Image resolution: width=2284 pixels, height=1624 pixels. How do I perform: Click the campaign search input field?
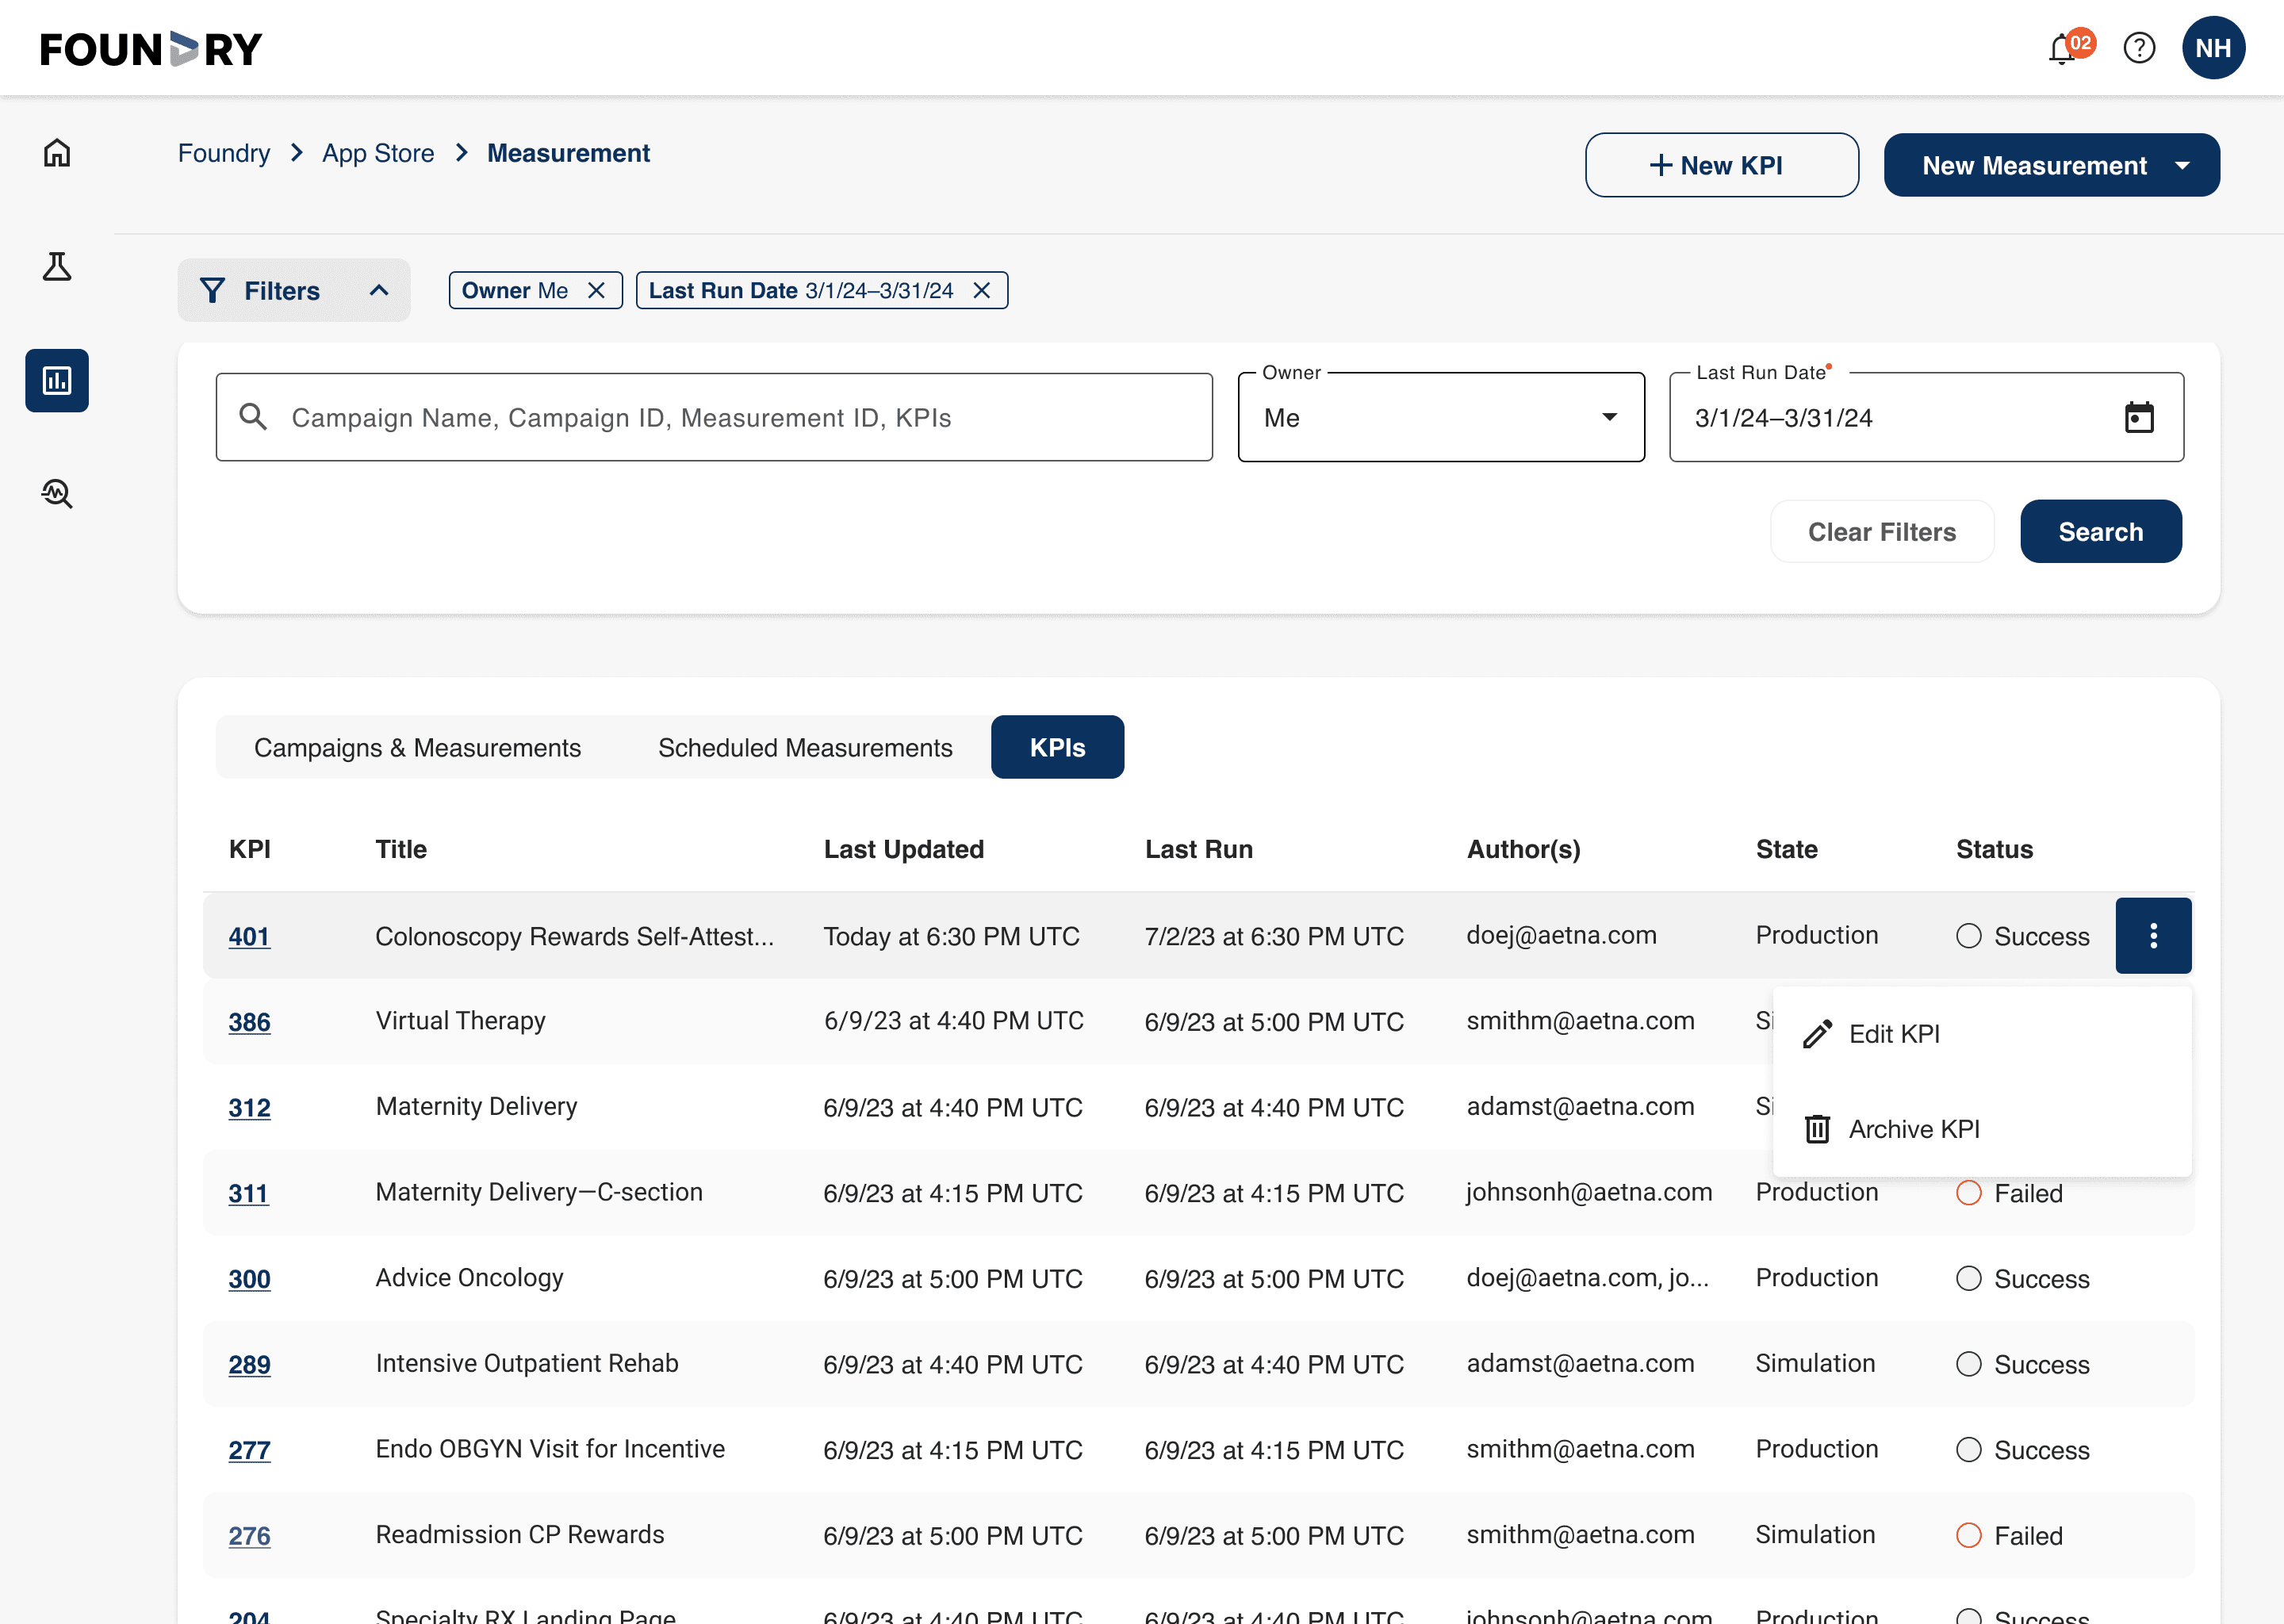[x=714, y=418]
